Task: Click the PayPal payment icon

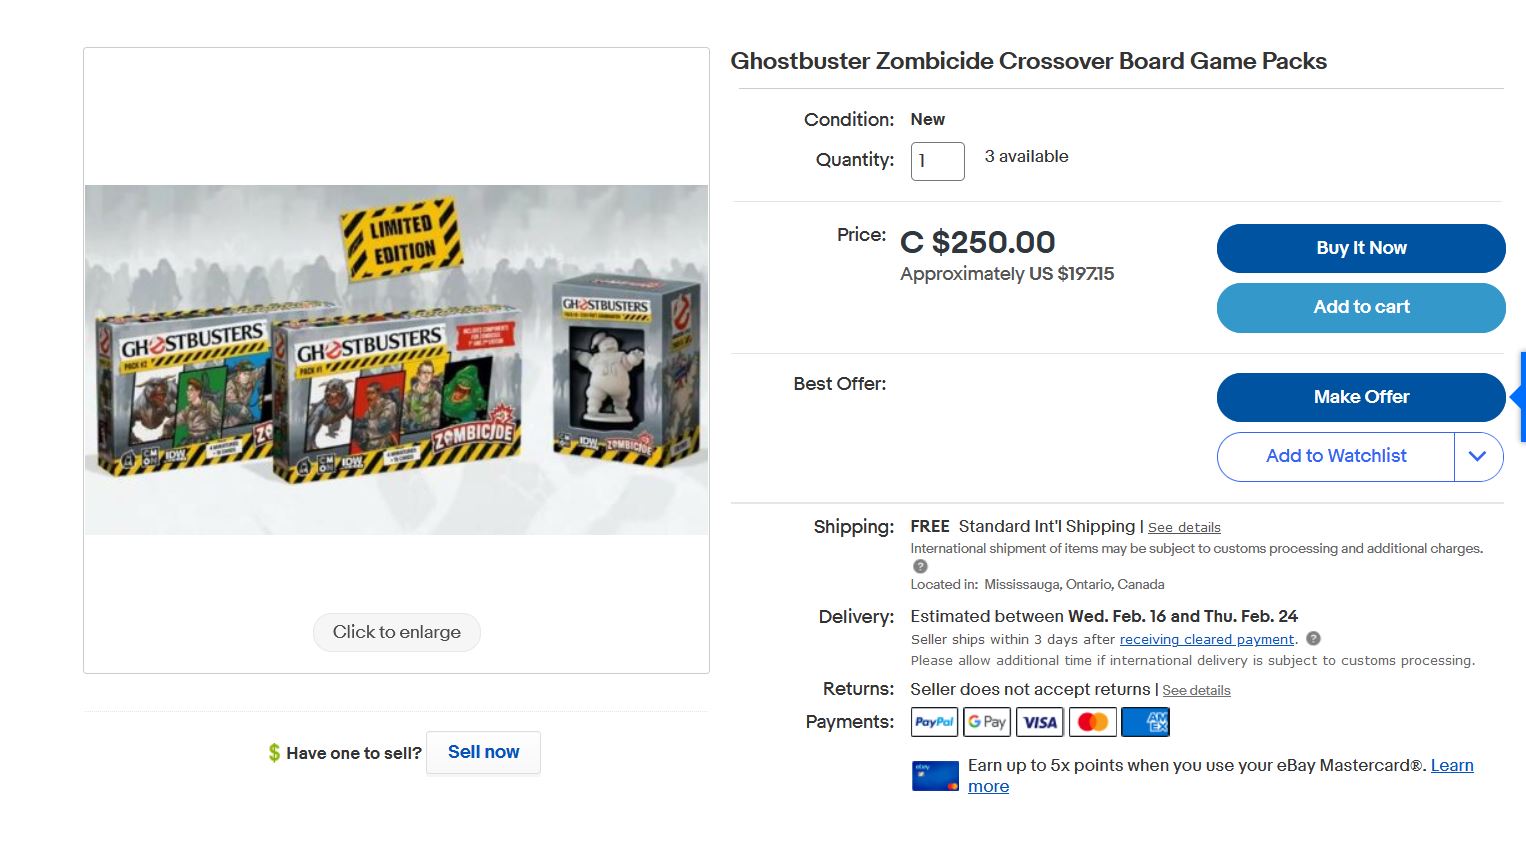Action: 934,722
